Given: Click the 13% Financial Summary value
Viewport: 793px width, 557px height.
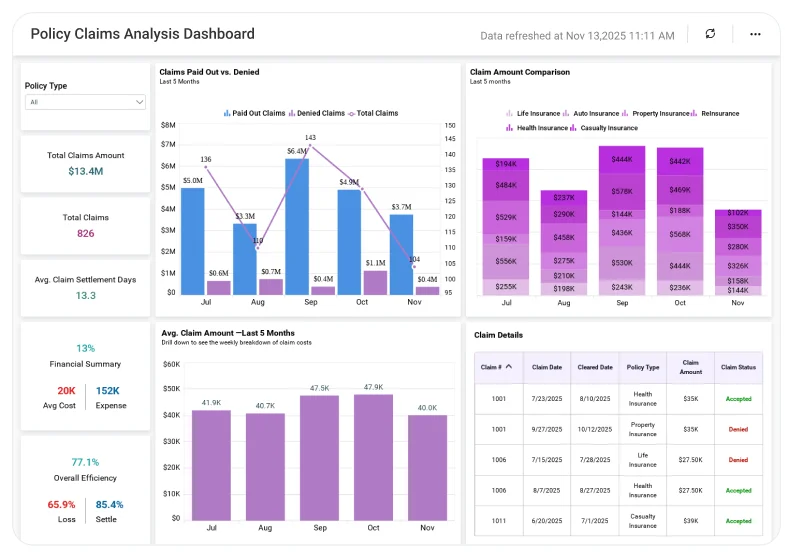Looking at the screenshot, I should (x=85, y=348).
